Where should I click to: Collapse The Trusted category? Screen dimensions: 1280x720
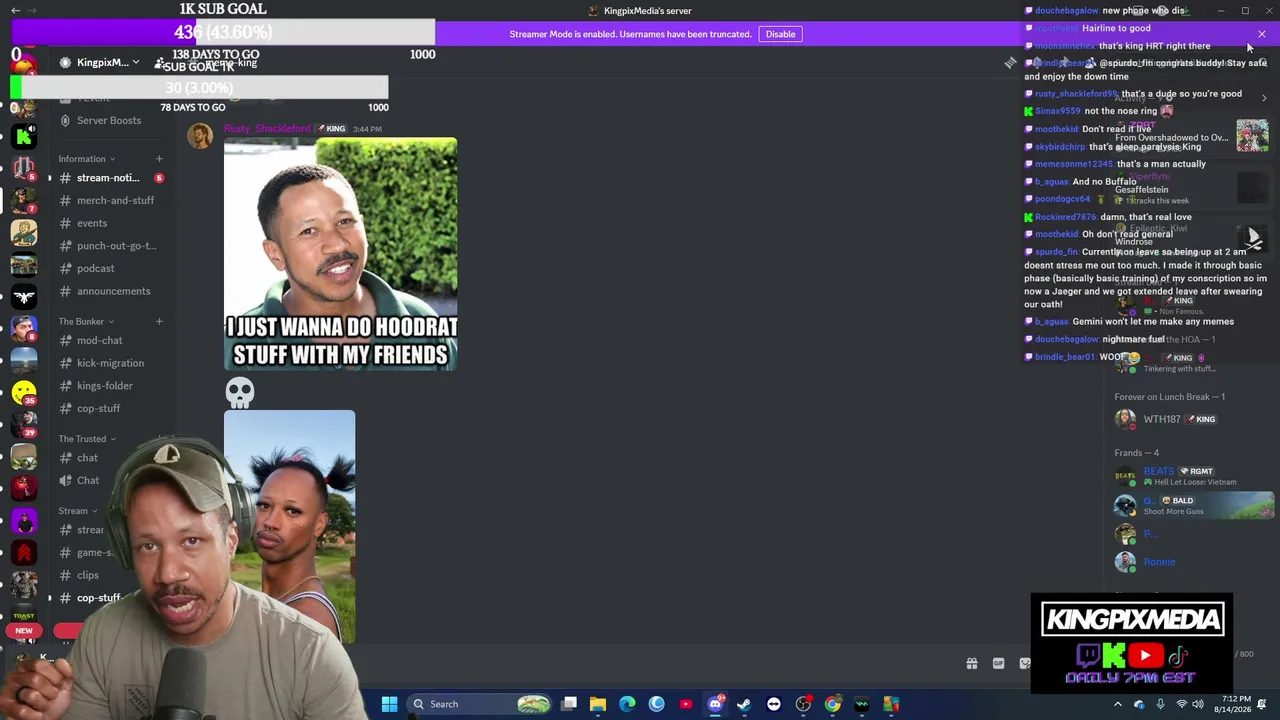(87, 438)
